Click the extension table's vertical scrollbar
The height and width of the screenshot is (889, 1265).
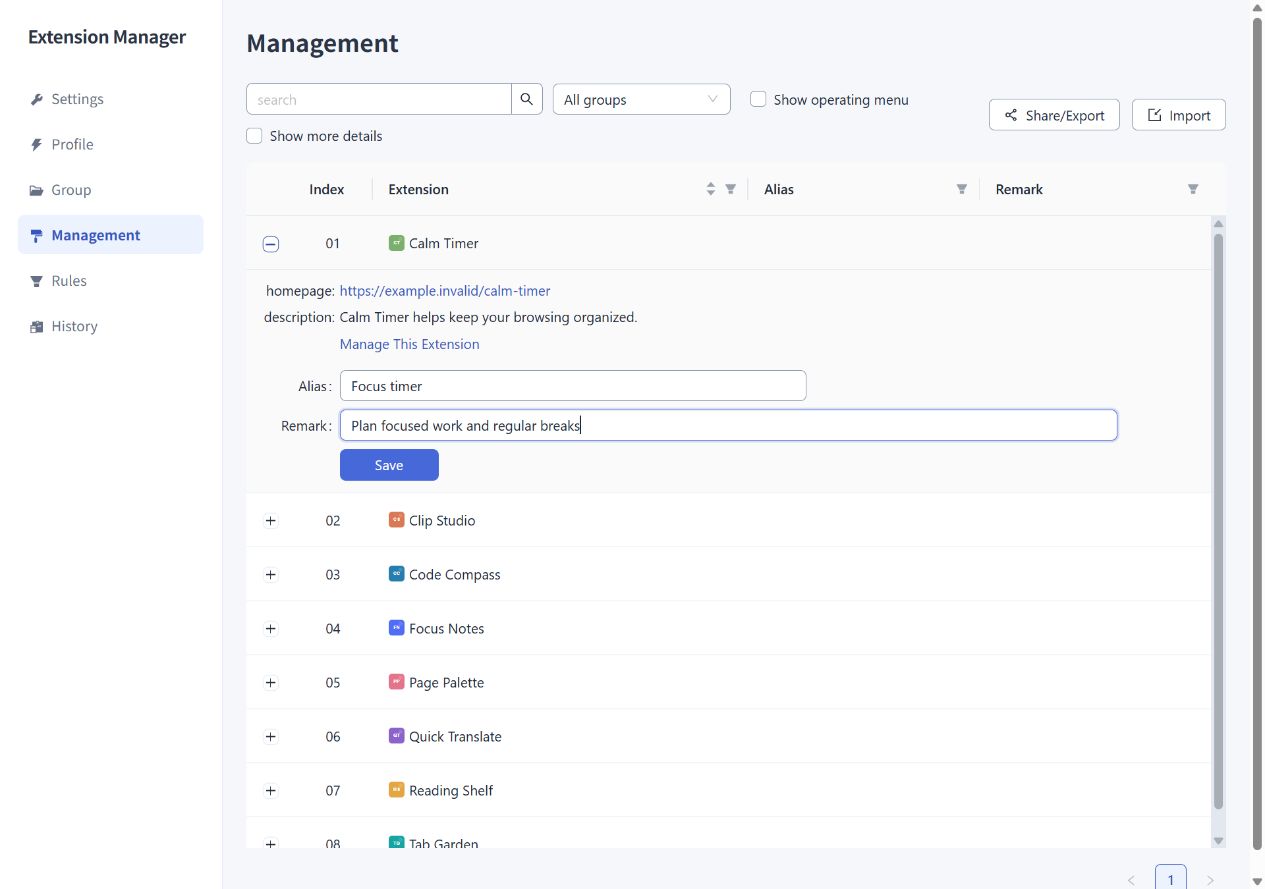click(x=1218, y=520)
